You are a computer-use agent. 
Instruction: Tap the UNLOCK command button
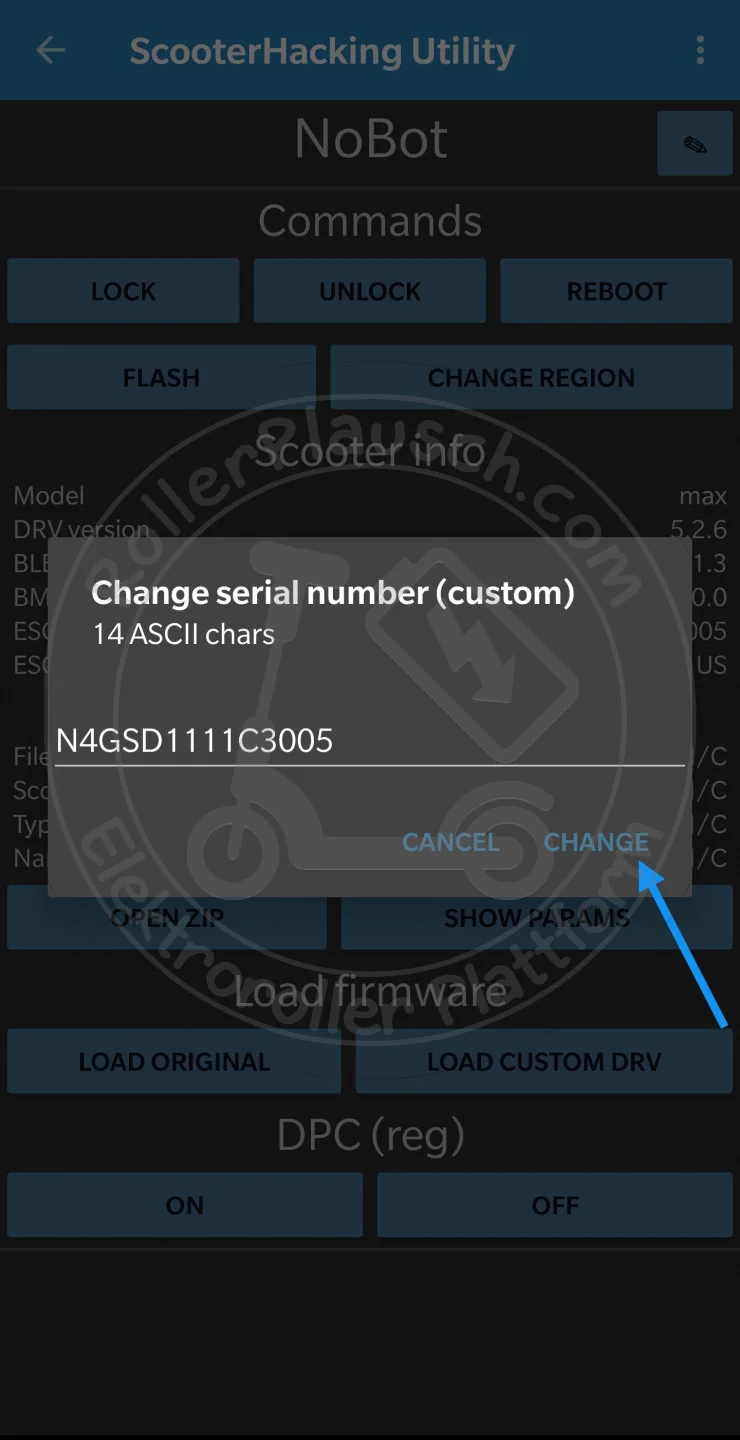(x=370, y=291)
